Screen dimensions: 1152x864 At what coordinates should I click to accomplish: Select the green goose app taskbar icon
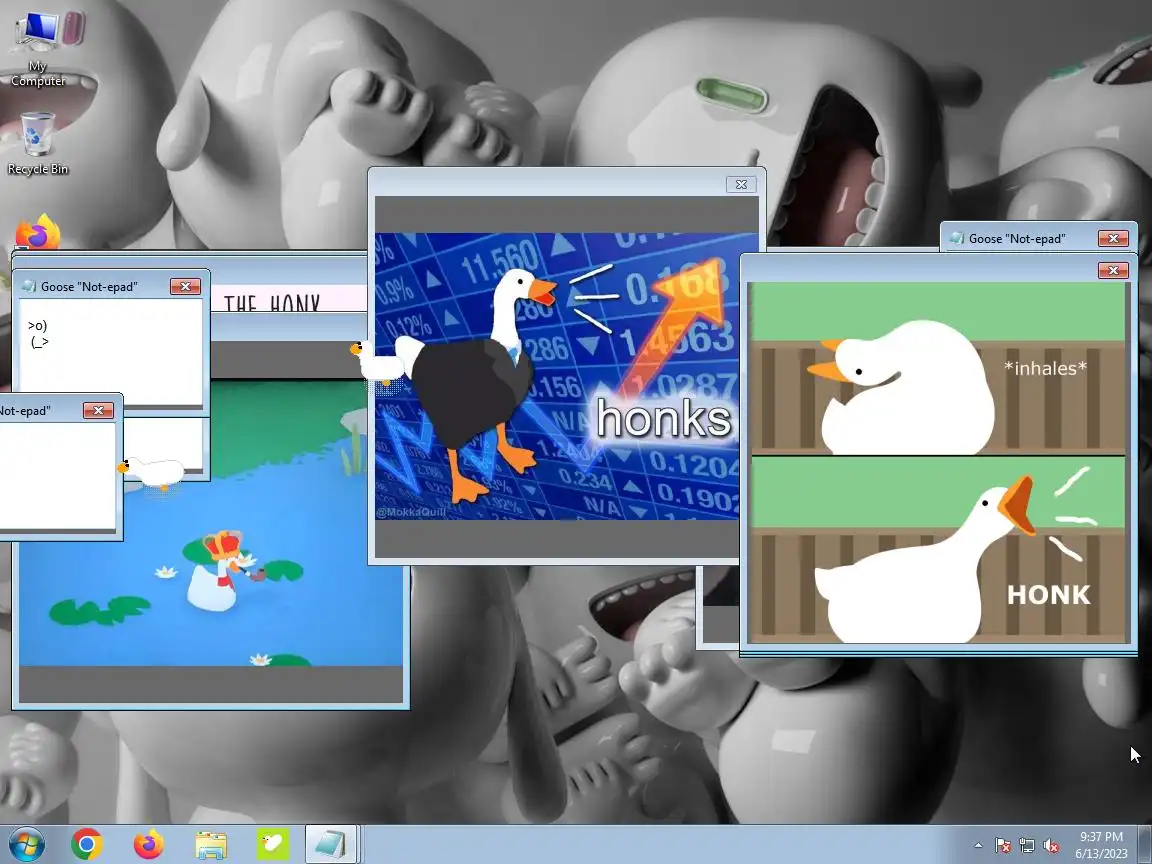pos(273,844)
